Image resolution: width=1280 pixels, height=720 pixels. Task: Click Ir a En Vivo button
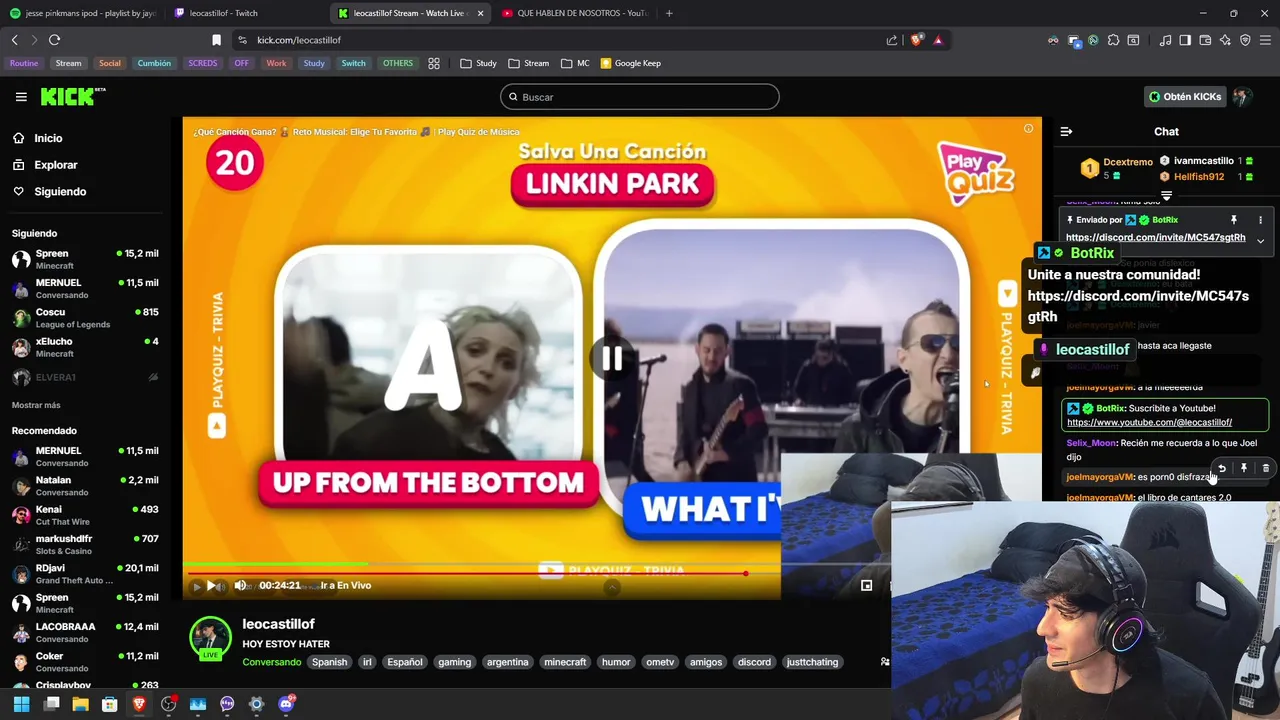point(345,586)
